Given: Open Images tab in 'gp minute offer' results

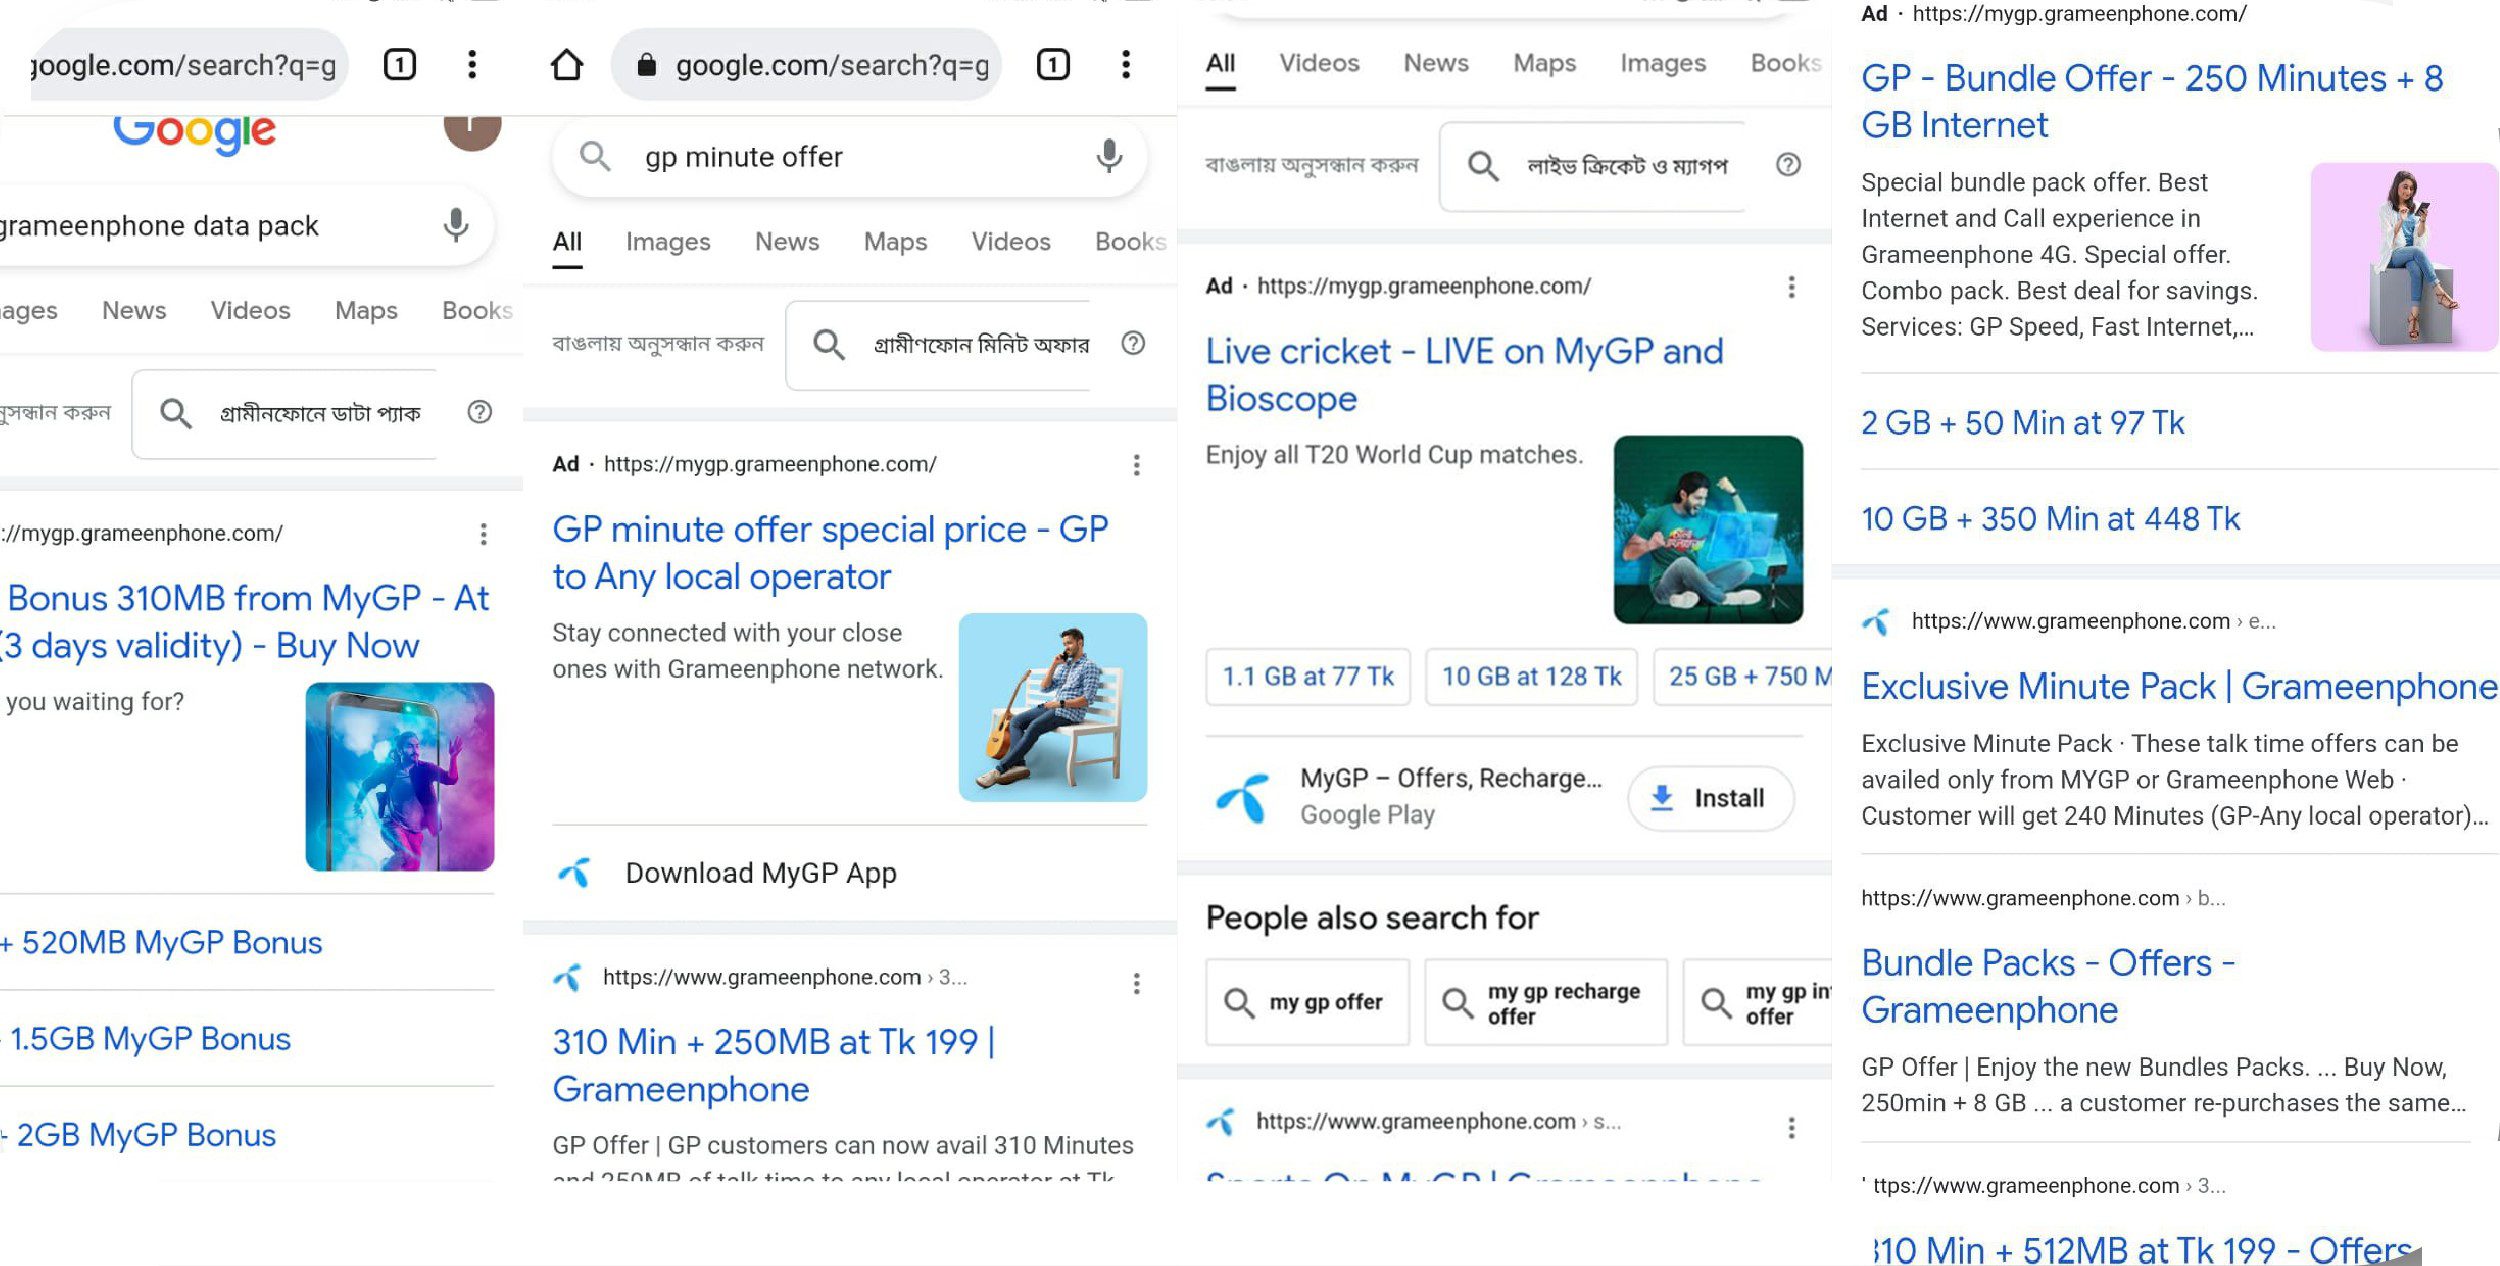Looking at the screenshot, I should click(668, 242).
